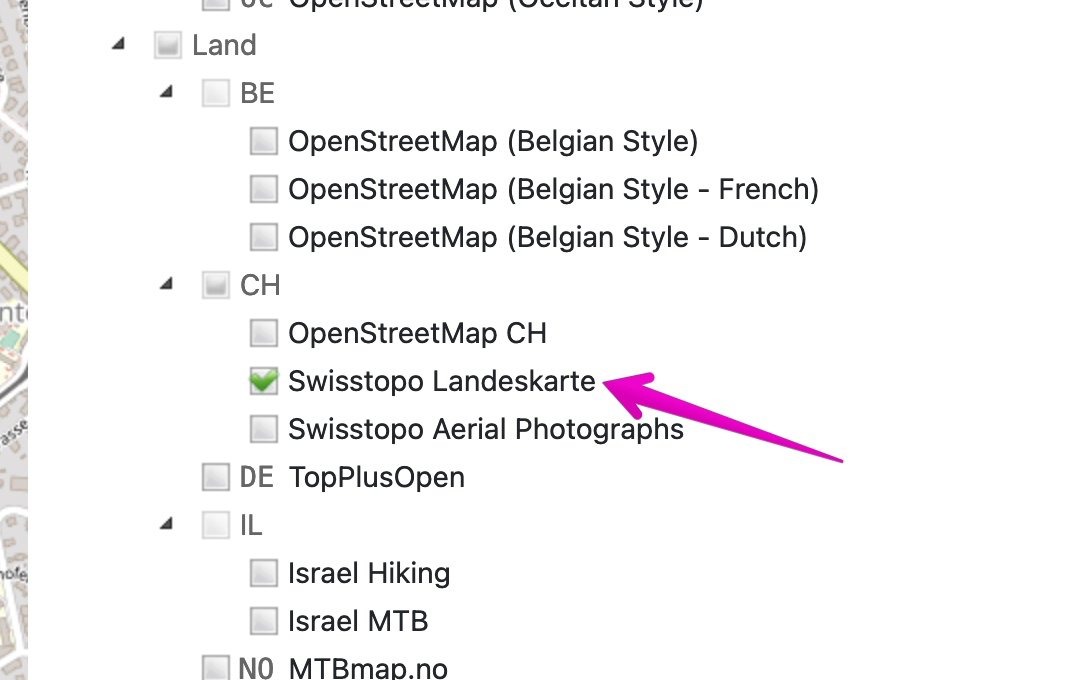
Task: Select the Swisstopo Landeskarte label
Action: click(x=441, y=381)
